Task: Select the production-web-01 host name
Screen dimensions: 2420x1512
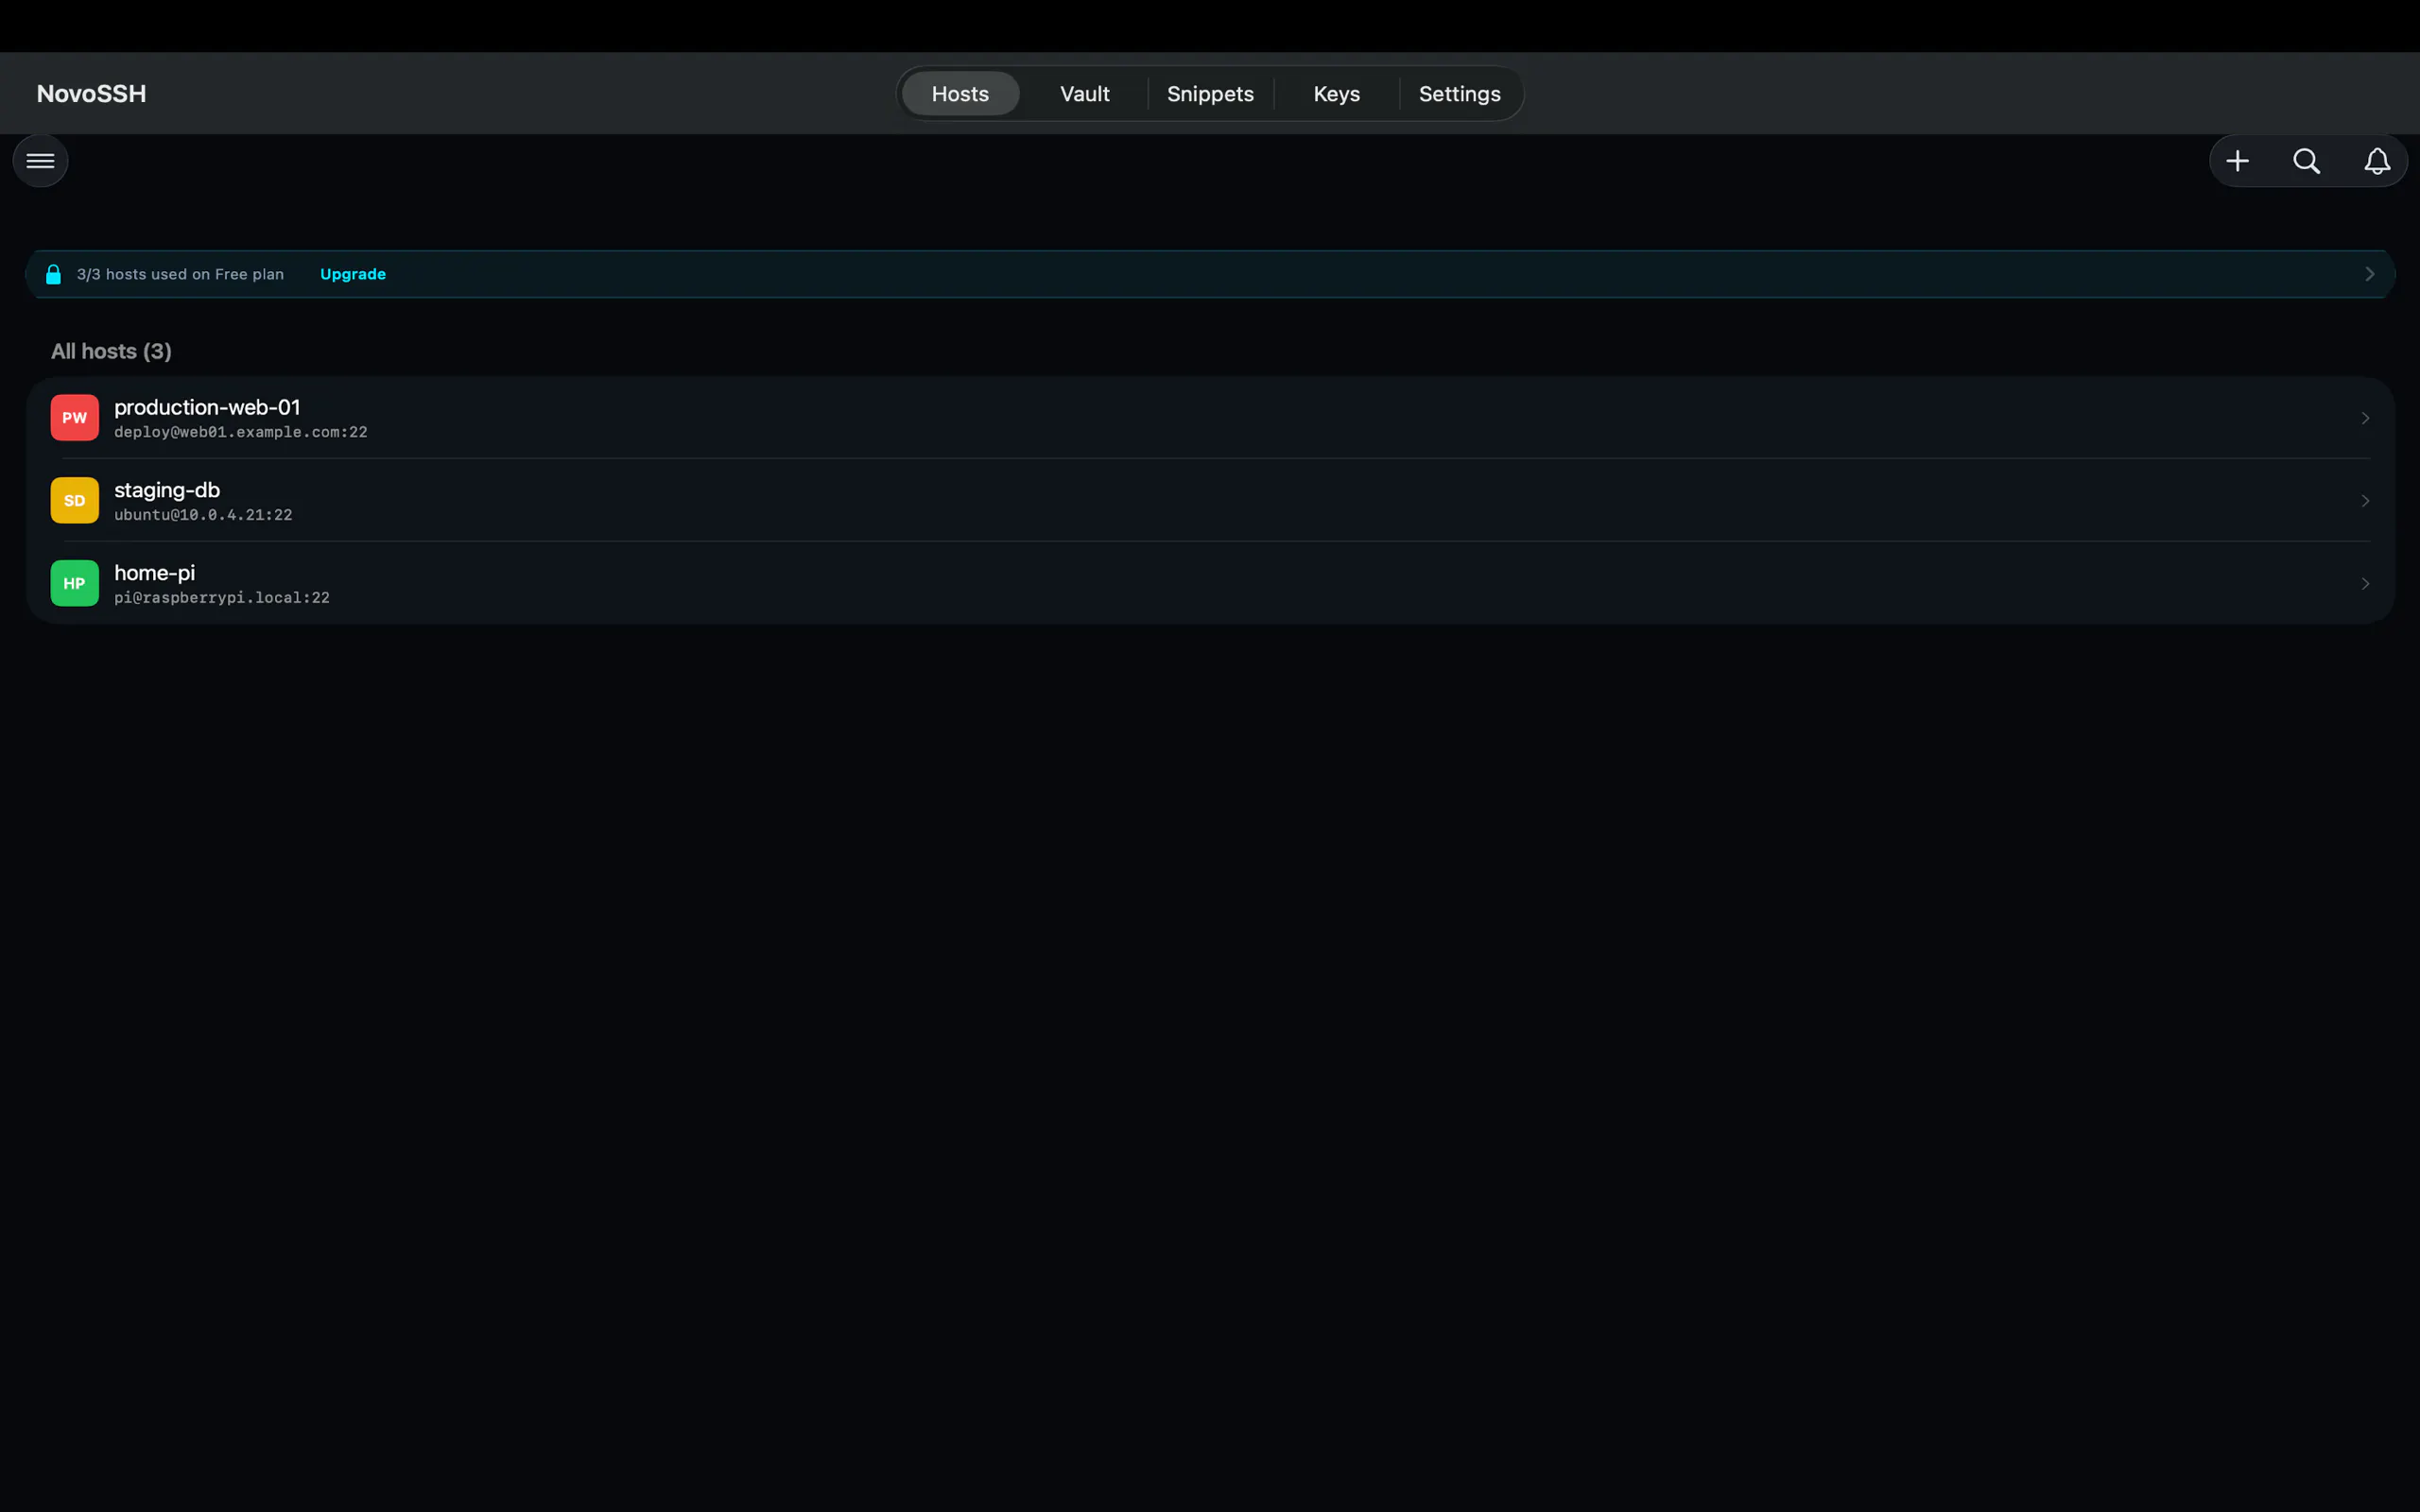Action: pyautogui.click(x=207, y=407)
